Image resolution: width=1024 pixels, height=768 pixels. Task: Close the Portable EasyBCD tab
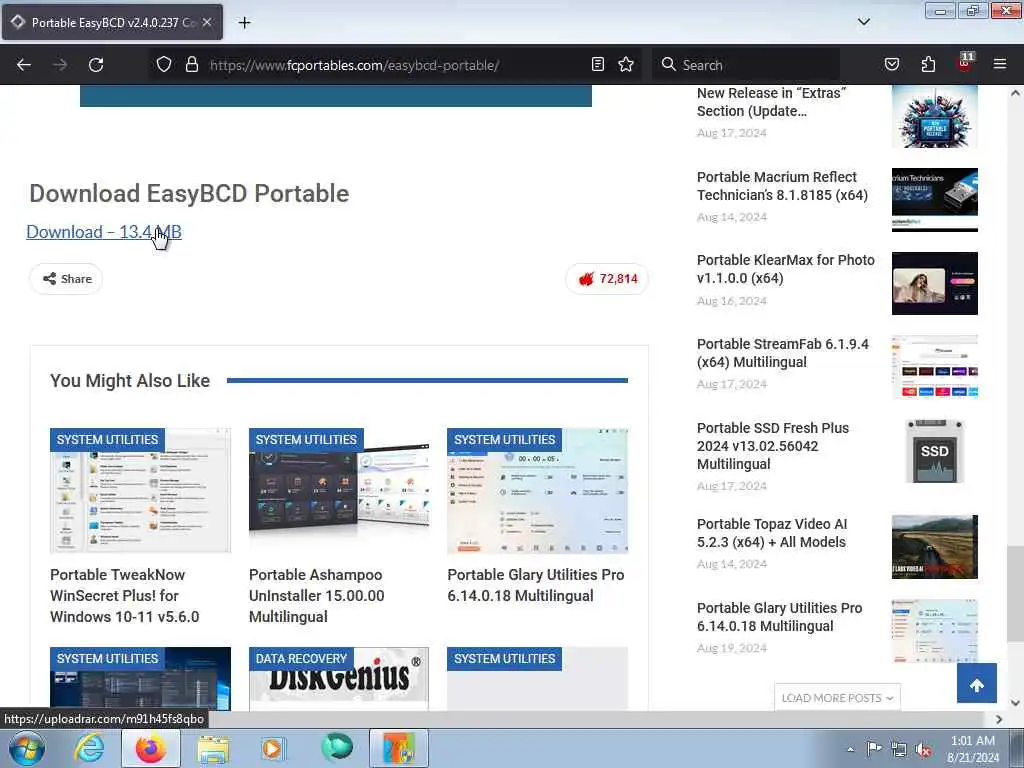click(206, 22)
